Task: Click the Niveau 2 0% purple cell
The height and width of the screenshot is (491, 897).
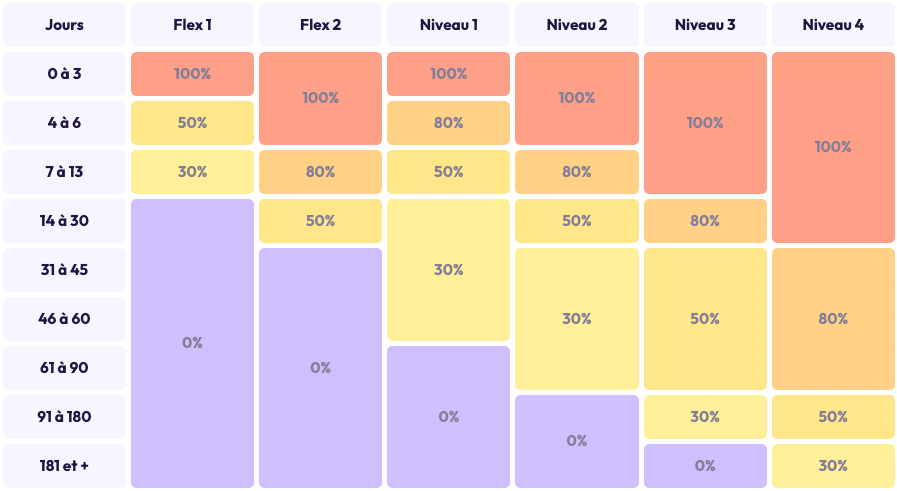Action: tap(576, 441)
